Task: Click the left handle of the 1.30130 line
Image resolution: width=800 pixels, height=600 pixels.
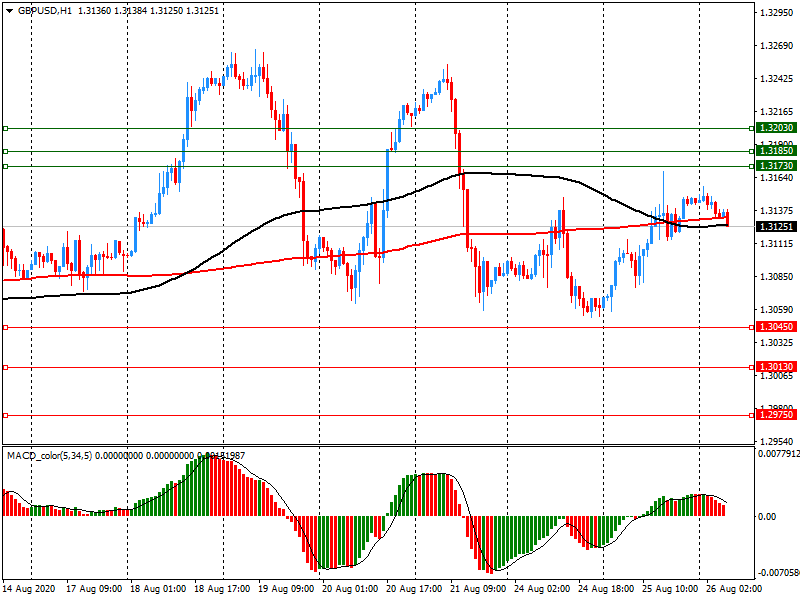Action: click(6, 367)
